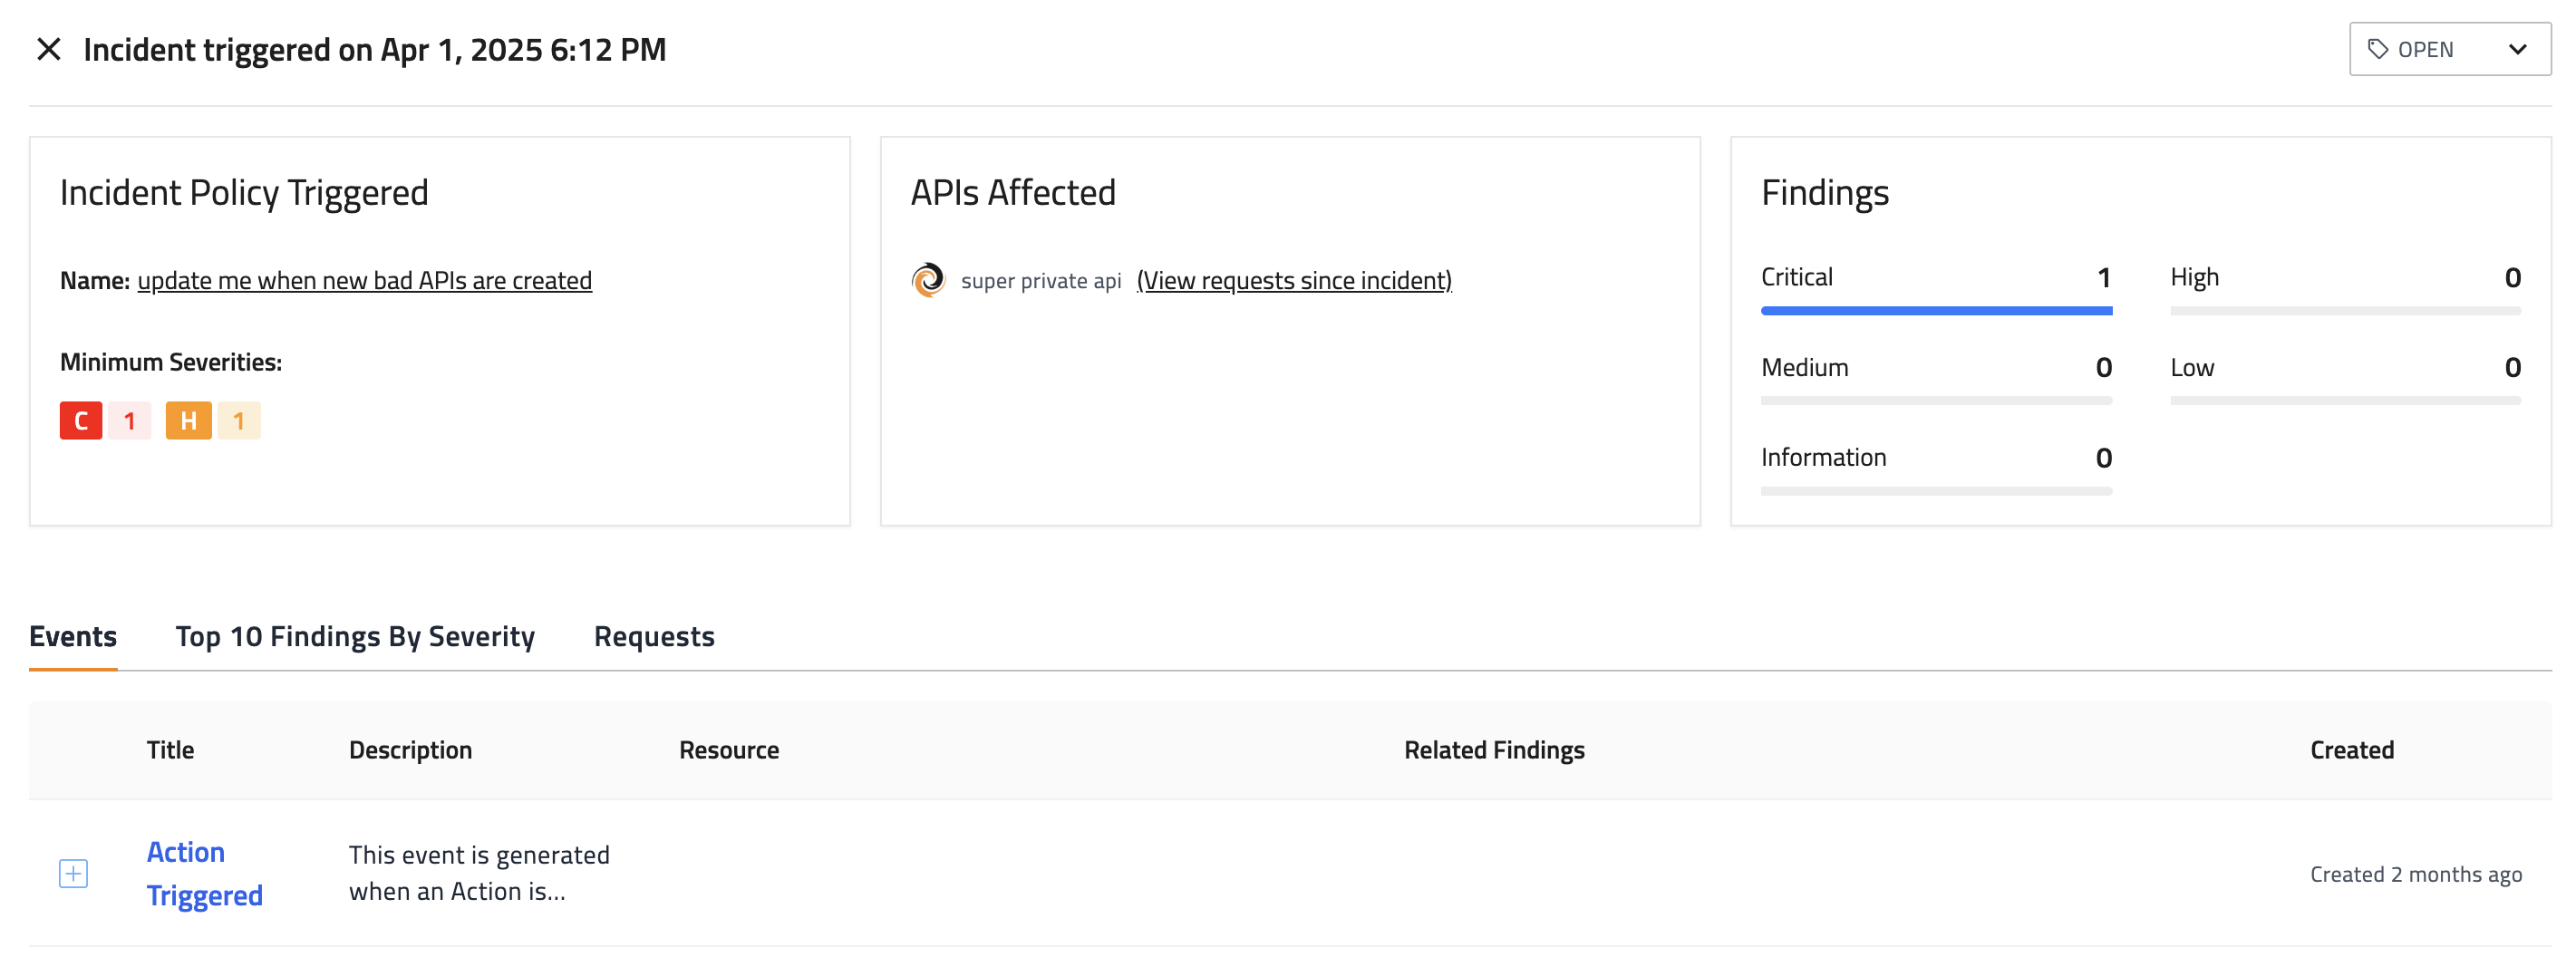Open the policy name link

click(x=364, y=280)
